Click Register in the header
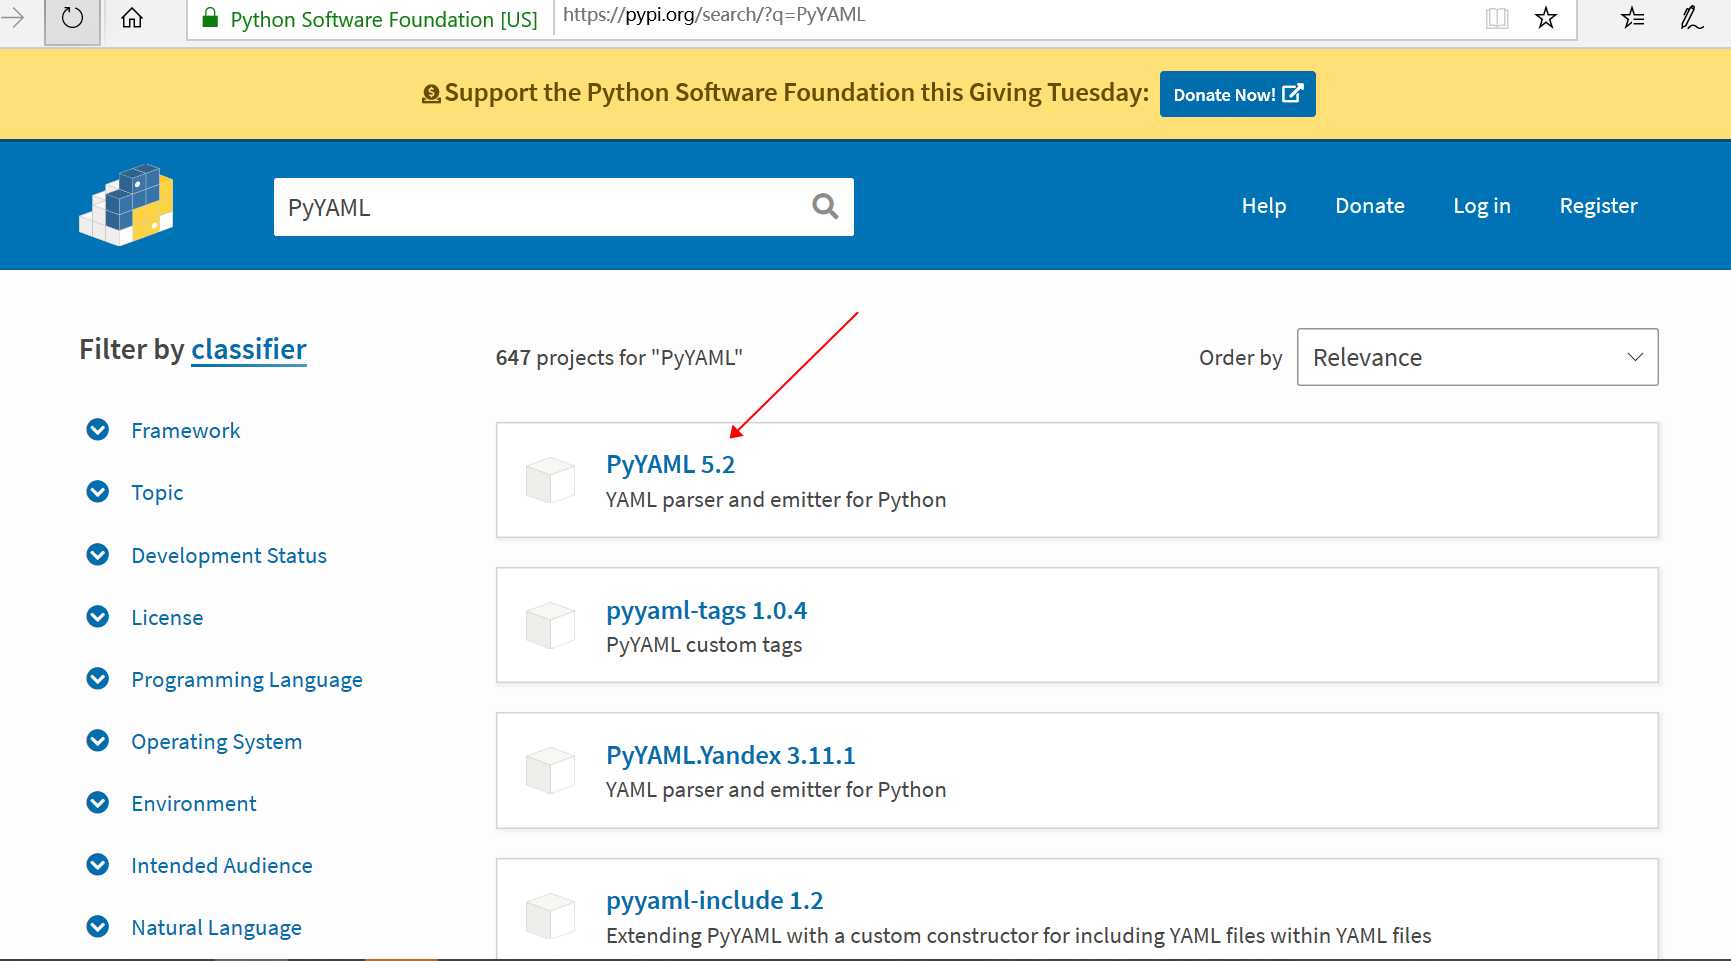The height and width of the screenshot is (961, 1731). pos(1598,206)
